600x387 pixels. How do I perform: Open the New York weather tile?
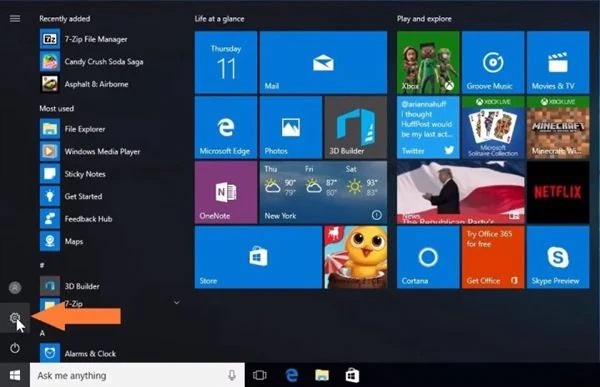323,193
